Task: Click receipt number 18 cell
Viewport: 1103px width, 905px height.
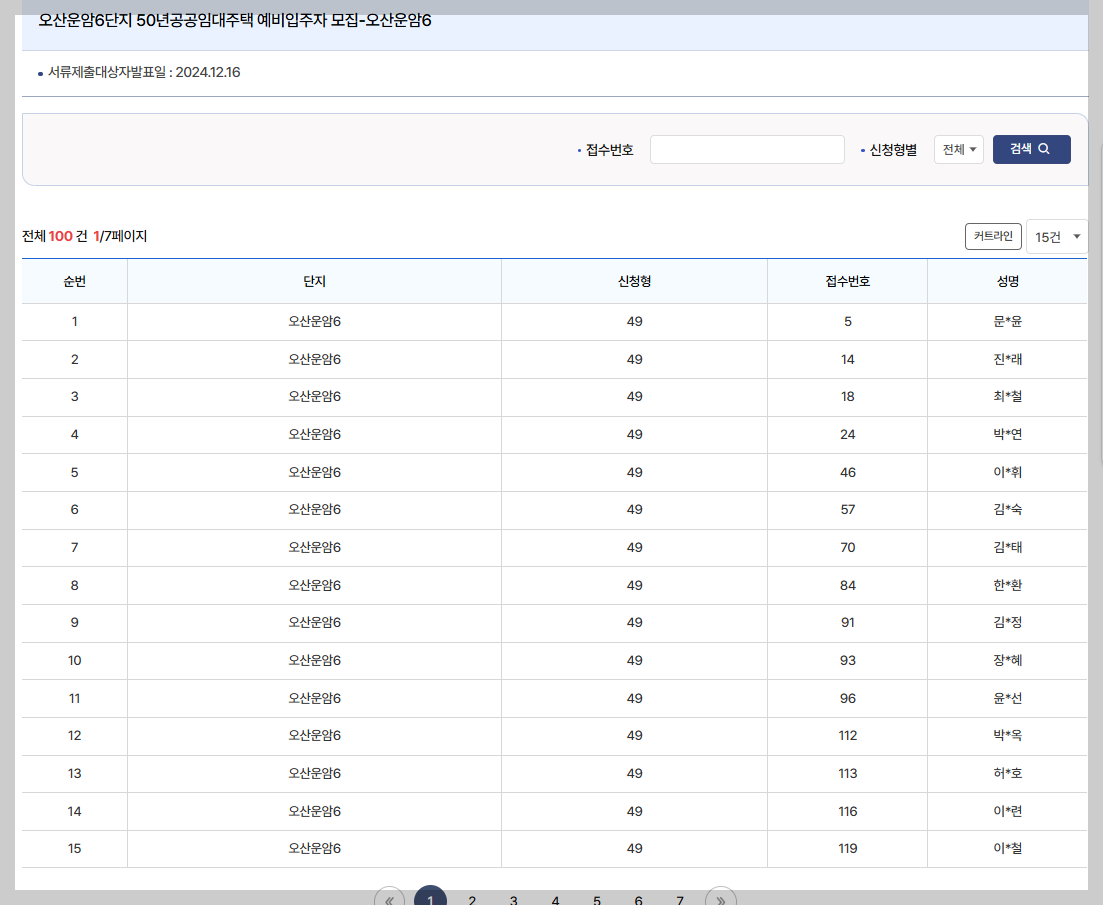Action: click(x=848, y=397)
